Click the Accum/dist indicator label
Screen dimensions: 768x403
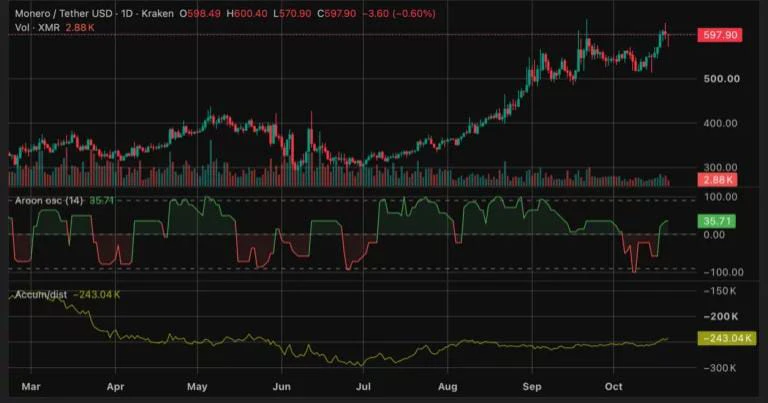(x=41, y=295)
